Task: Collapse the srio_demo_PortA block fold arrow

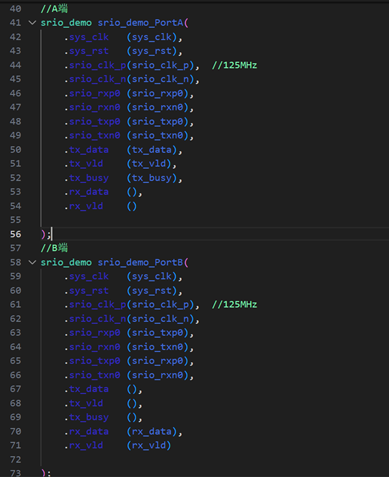Action: [x=32, y=23]
